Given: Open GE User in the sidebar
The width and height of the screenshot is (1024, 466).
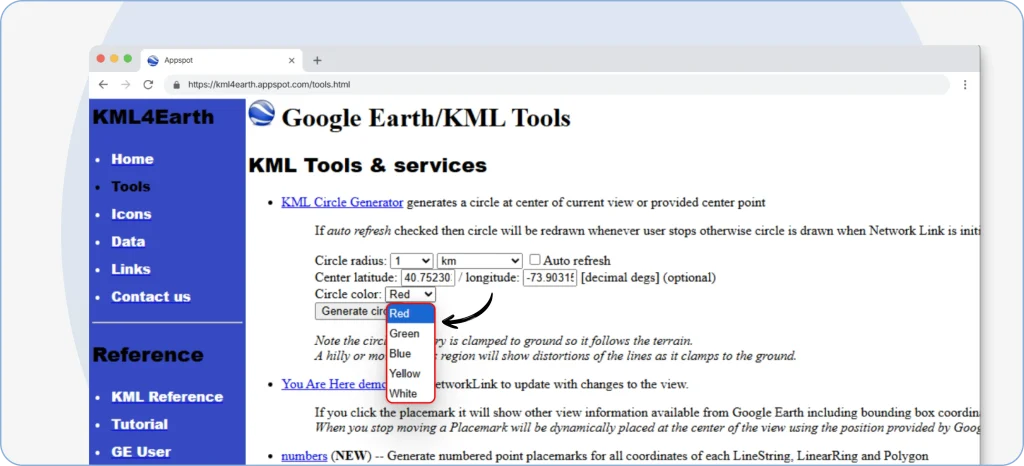Looking at the screenshot, I should click(141, 452).
